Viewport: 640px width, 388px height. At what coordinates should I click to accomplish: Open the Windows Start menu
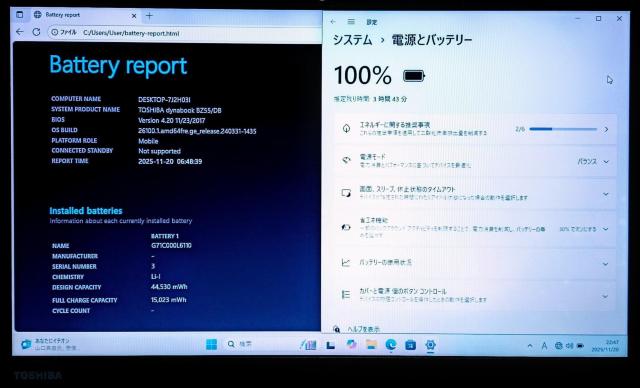click(211, 345)
